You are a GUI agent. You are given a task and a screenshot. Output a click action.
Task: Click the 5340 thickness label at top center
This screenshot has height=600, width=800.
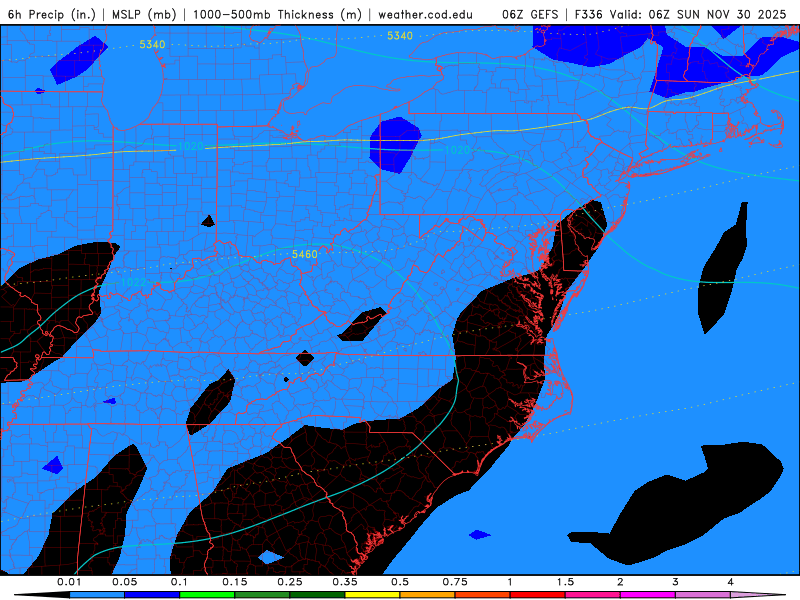coord(399,36)
